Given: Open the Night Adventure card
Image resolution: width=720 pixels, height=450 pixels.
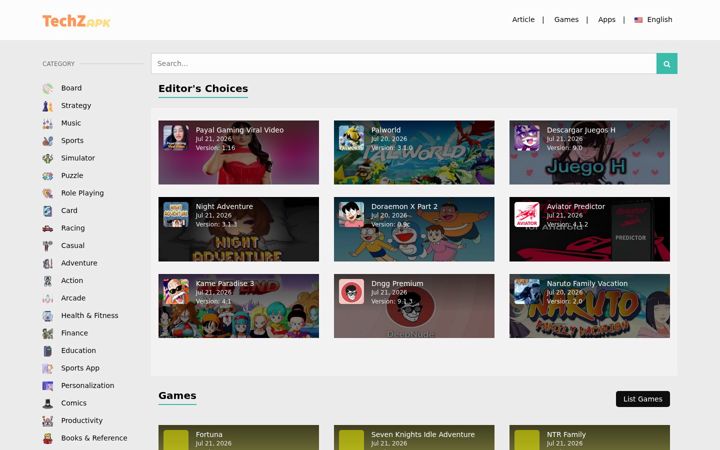Looking at the screenshot, I should [x=239, y=229].
